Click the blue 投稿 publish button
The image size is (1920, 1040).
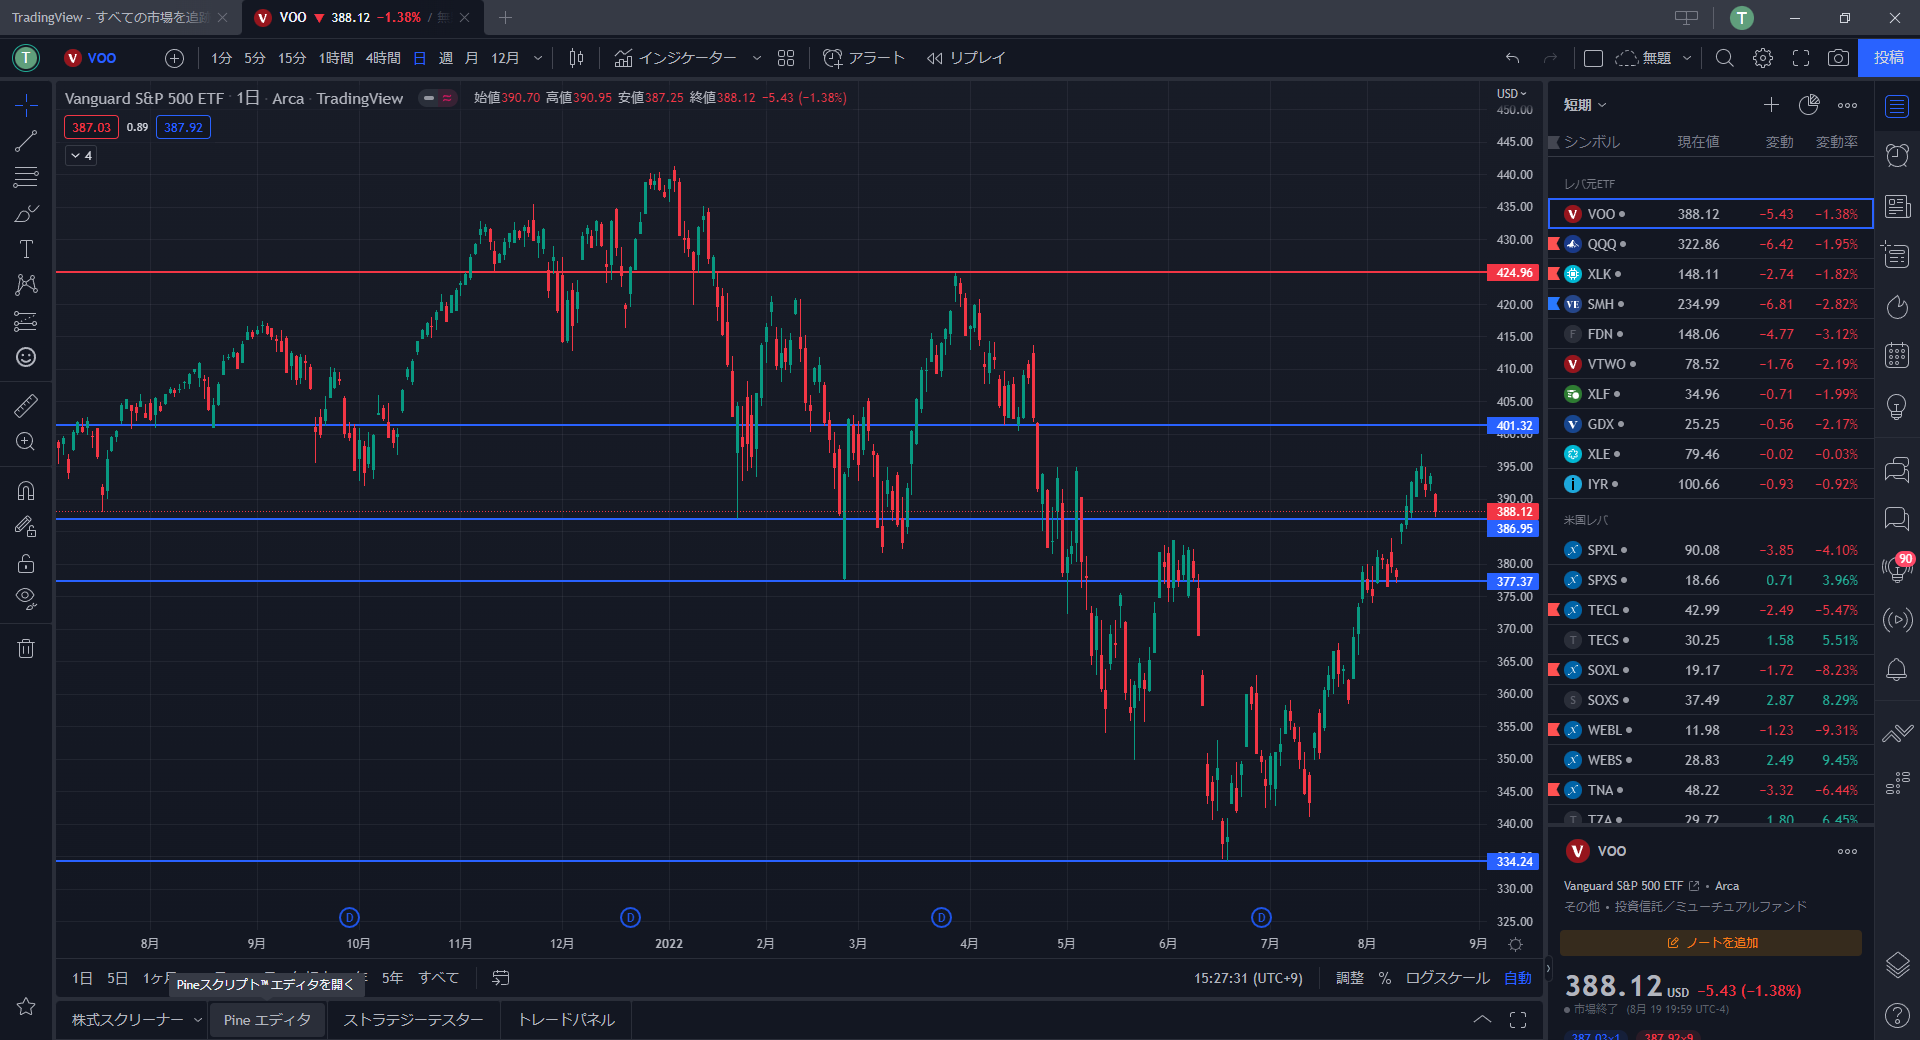point(1888,58)
